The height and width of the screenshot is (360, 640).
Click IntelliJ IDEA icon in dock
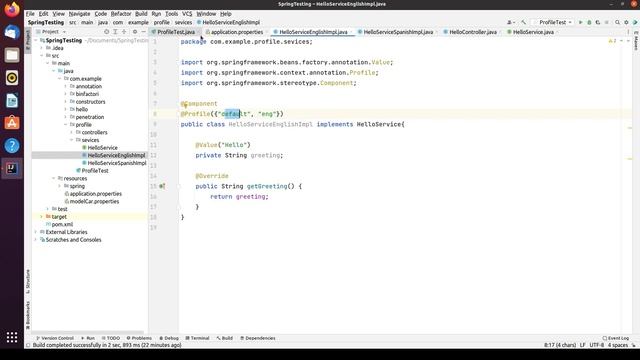coord(12,168)
